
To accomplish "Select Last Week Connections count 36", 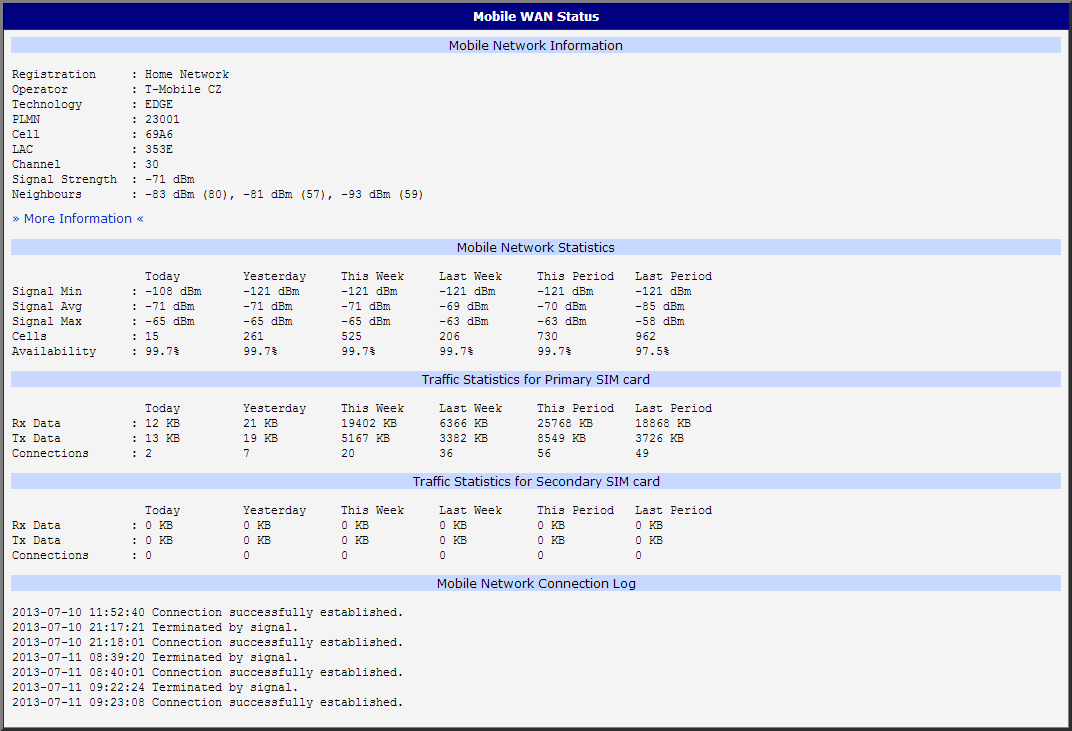I will pyautogui.click(x=446, y=454).
